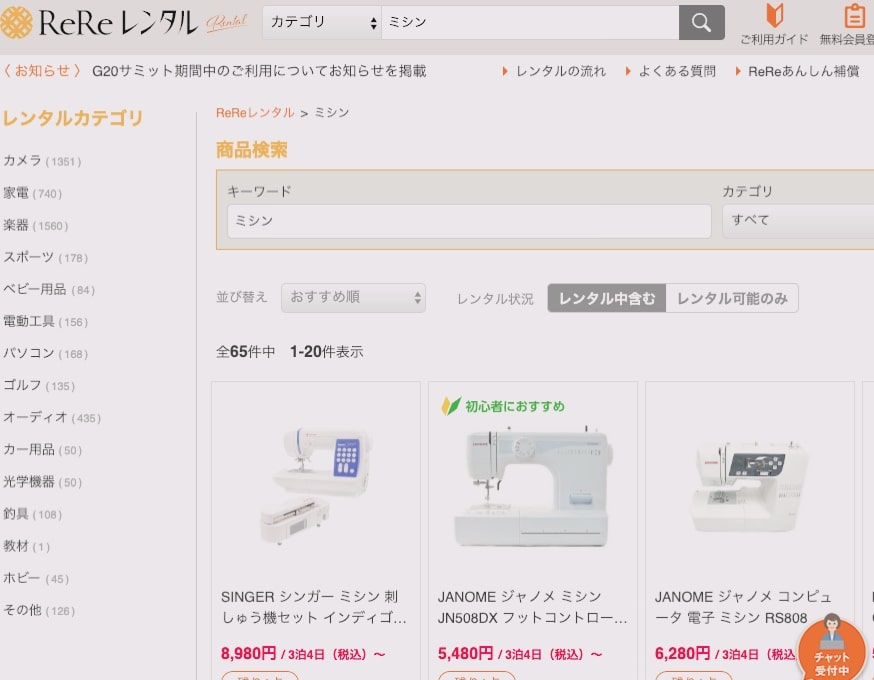Open the JANOME RS808 machine thumbnail
The image size is (874, 680).
tap(749, 486)
